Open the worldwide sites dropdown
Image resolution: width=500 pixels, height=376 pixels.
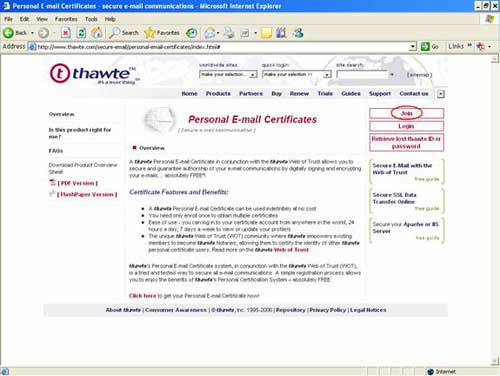click(228, 74)
